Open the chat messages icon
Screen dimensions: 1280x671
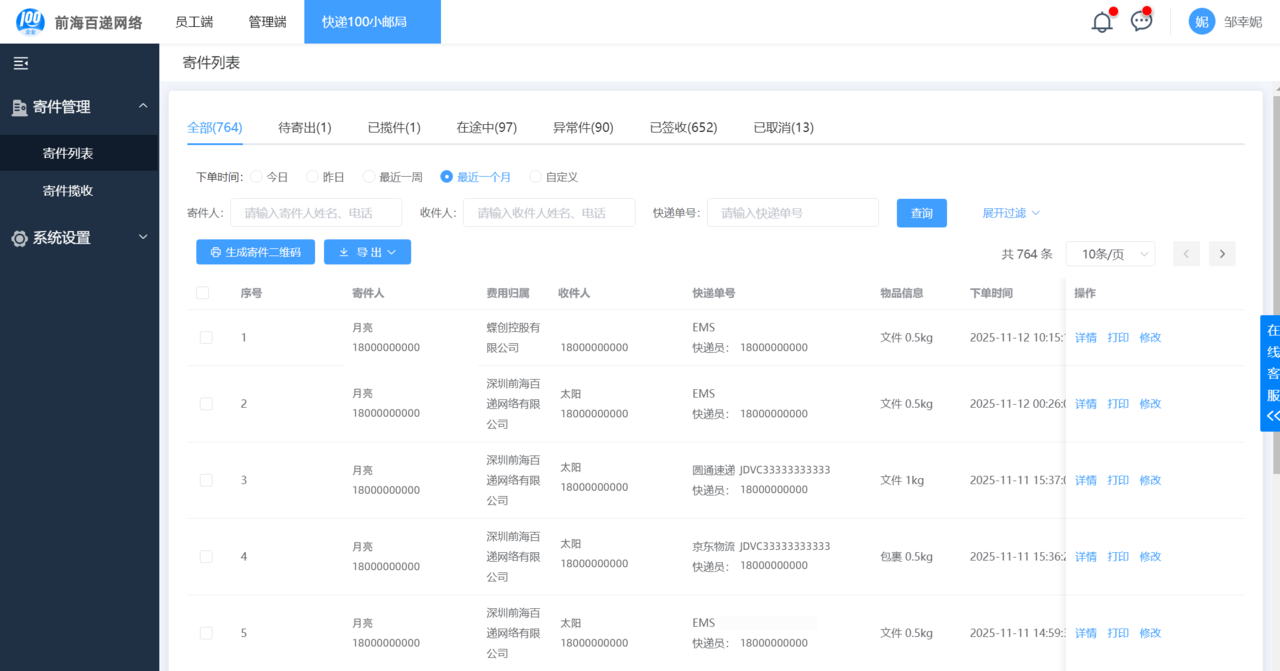coord(1141,22)
